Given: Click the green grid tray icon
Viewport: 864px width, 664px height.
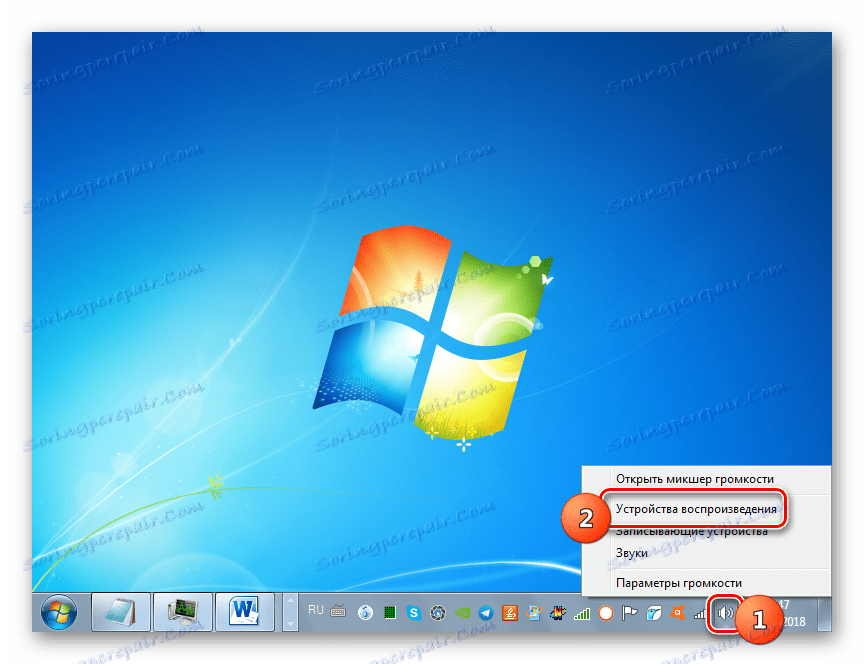Looking at the screenshot, I should click(390, 613).
